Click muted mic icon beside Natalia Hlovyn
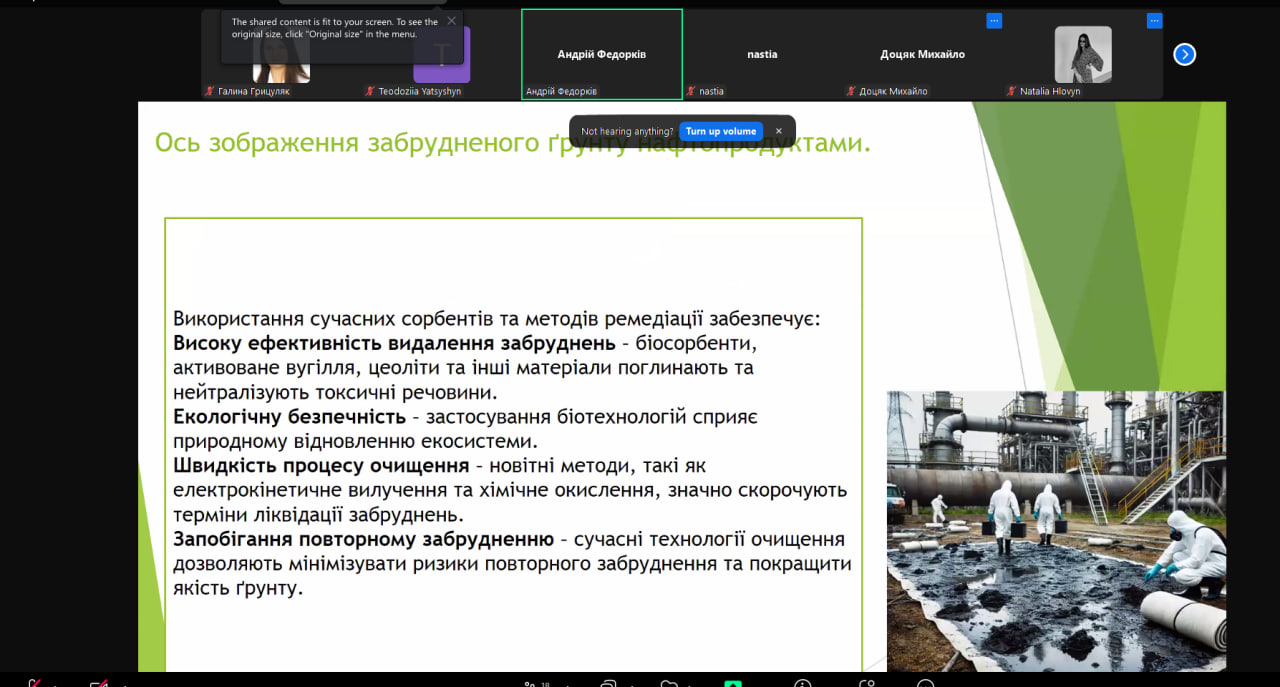The height and width of the screenshot is (687, 1280). (1012, 91)
